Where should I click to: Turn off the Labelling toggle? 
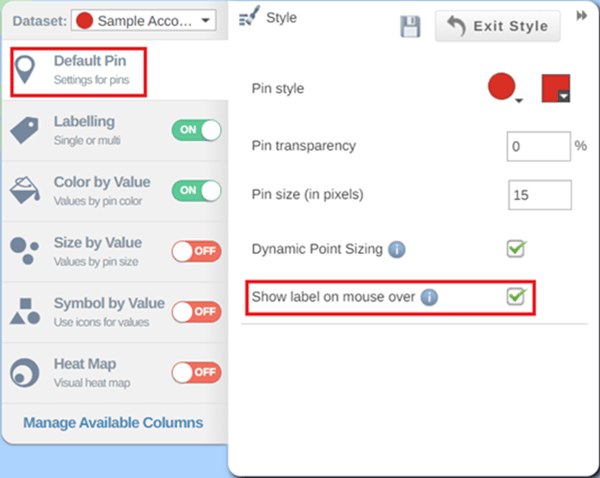pyautogui.click(x=196, y=130)
